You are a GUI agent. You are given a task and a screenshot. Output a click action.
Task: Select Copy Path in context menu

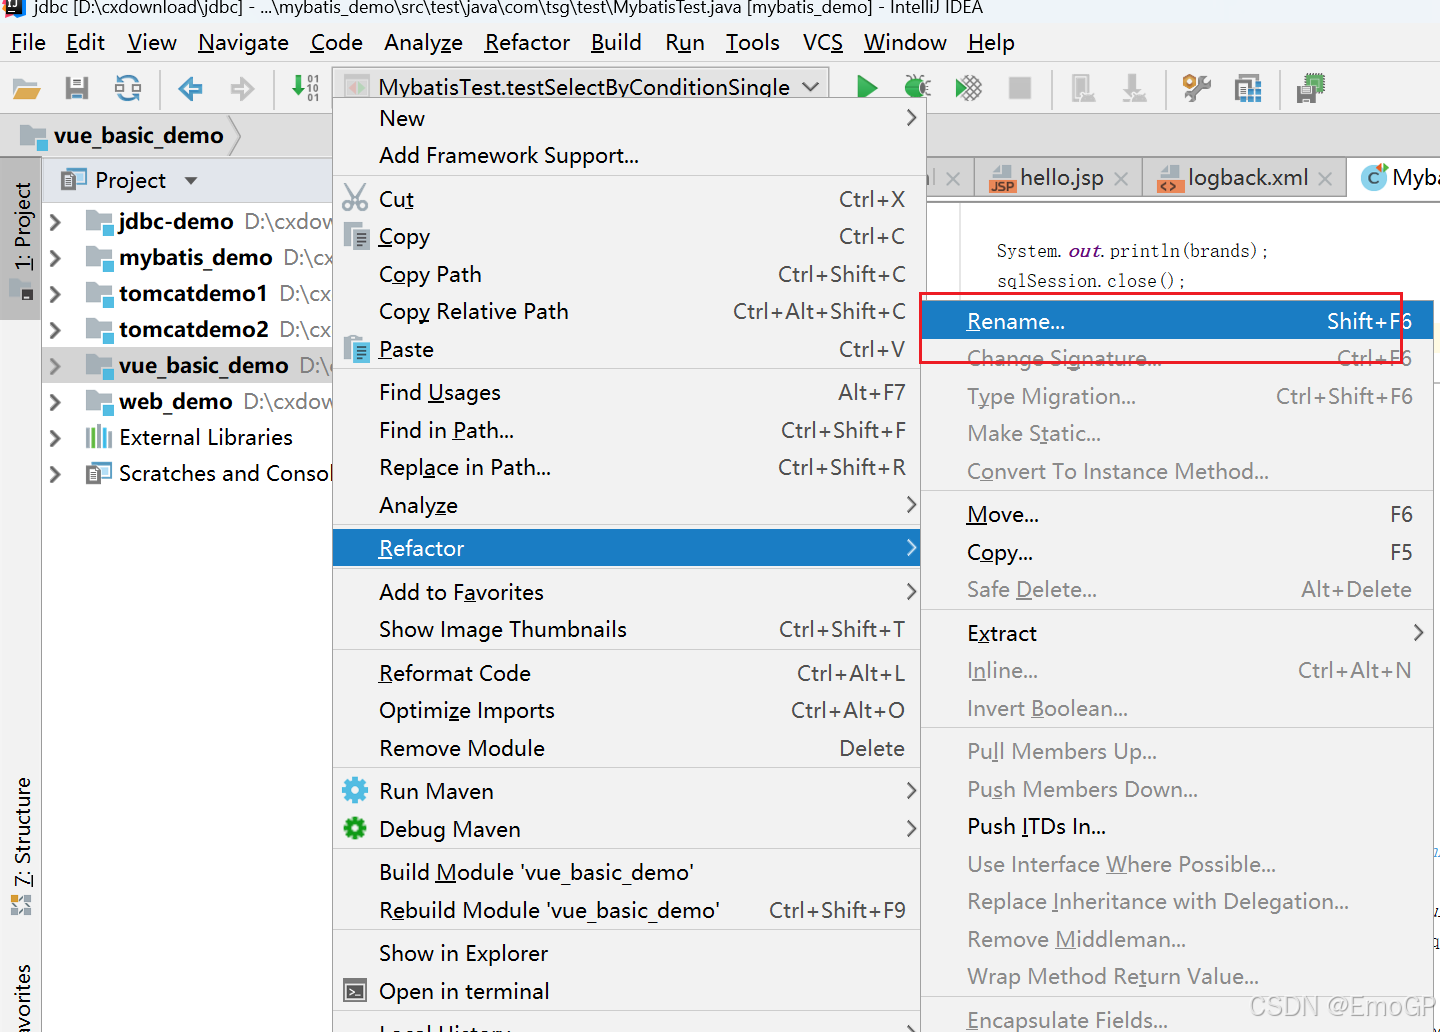point(626,274)
